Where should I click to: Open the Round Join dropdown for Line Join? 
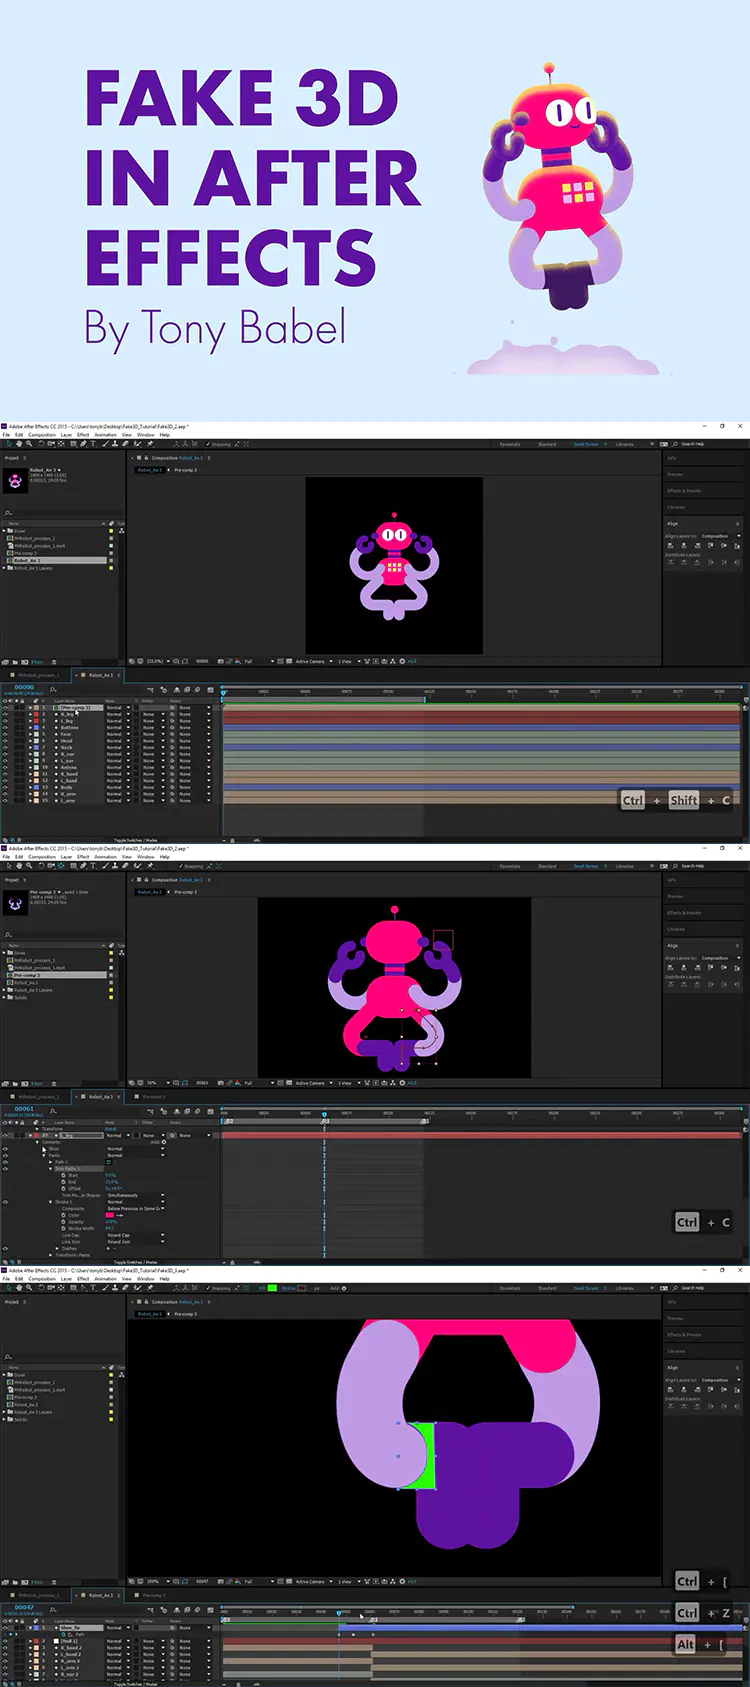[x=135, y=1242]
